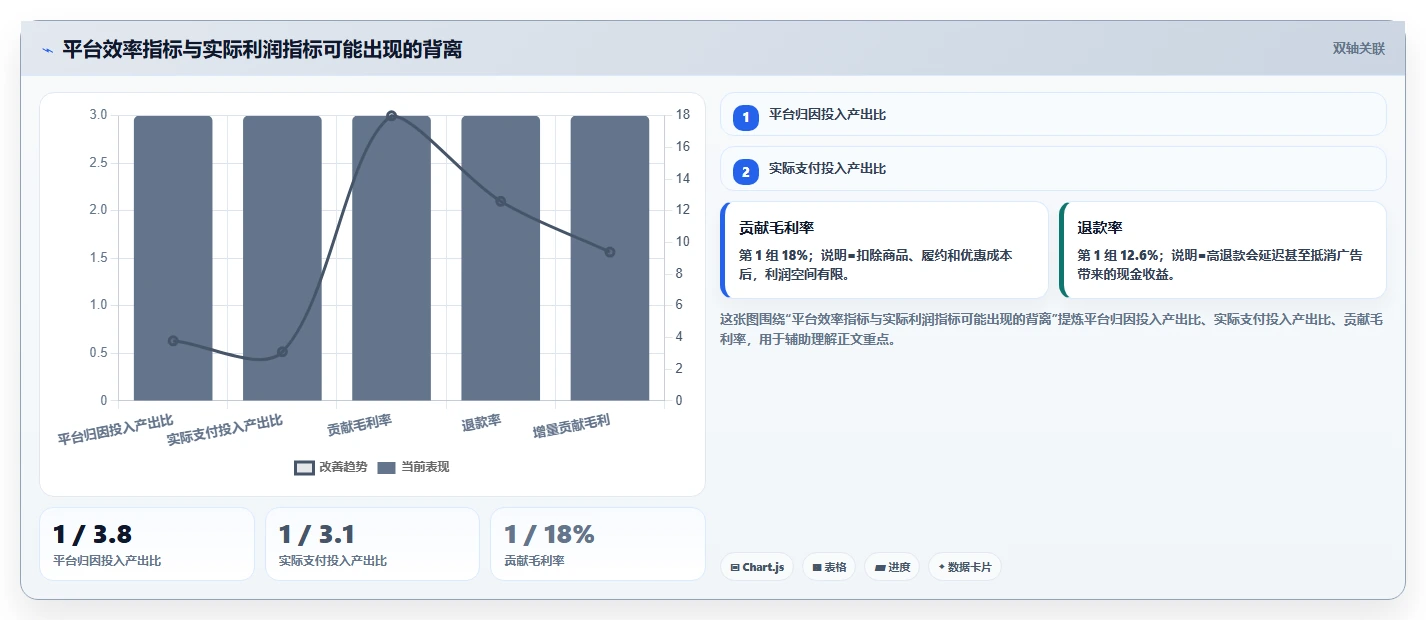
Task: Click the line point at 贡献毛利率 peak
Action: (x=391, y=116)
